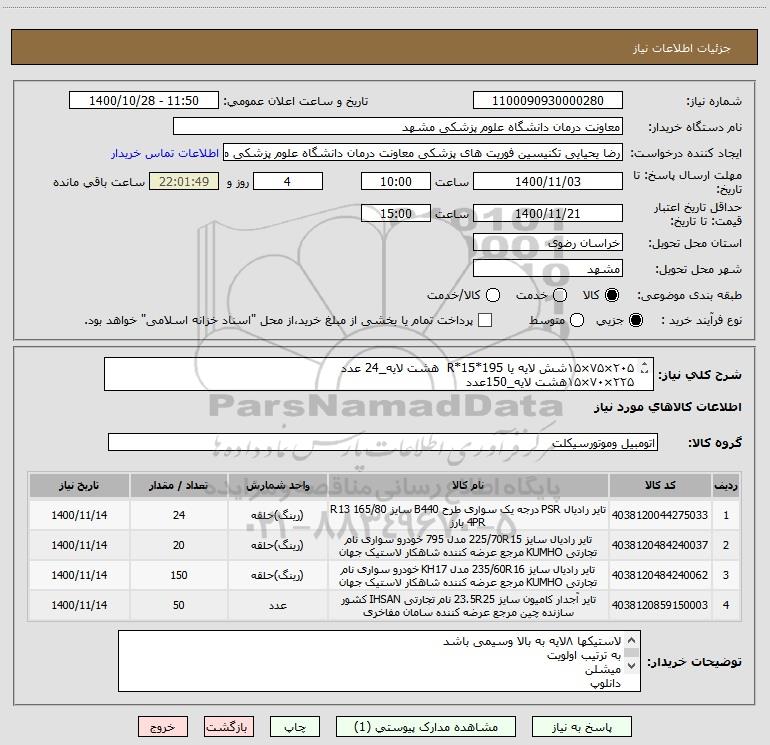Click the گروه کالا field اتومبیل وموتورسیکلت
This screenshot has width=770, height=745.
(x=383, y=442)
